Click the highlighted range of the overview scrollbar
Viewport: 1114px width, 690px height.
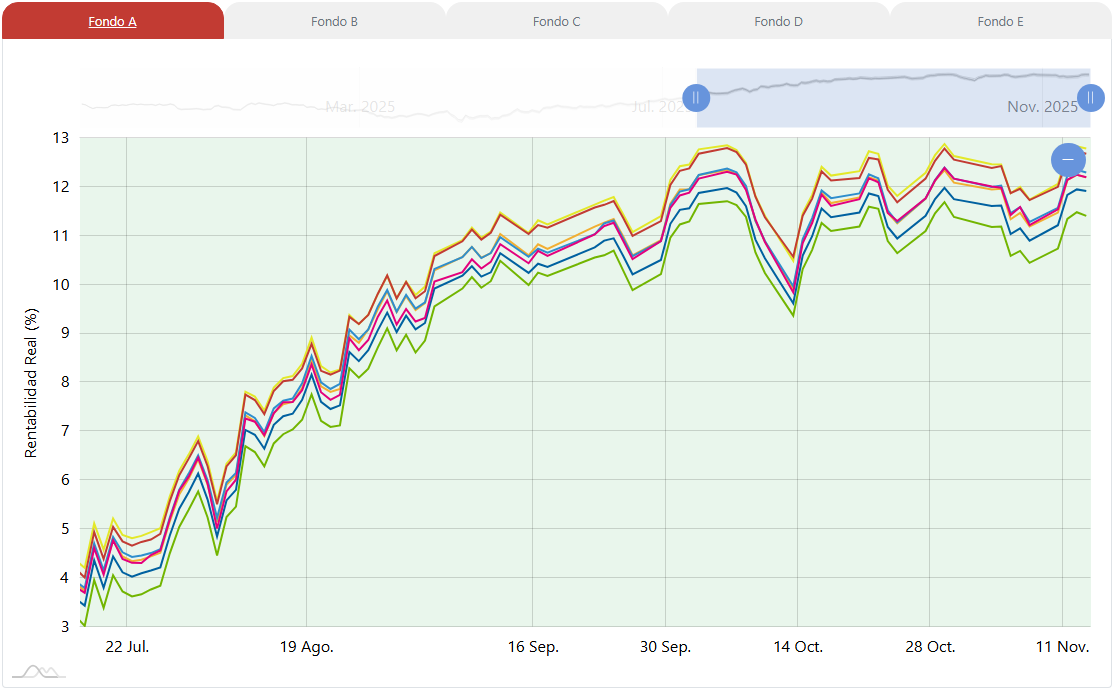[890, 98]
